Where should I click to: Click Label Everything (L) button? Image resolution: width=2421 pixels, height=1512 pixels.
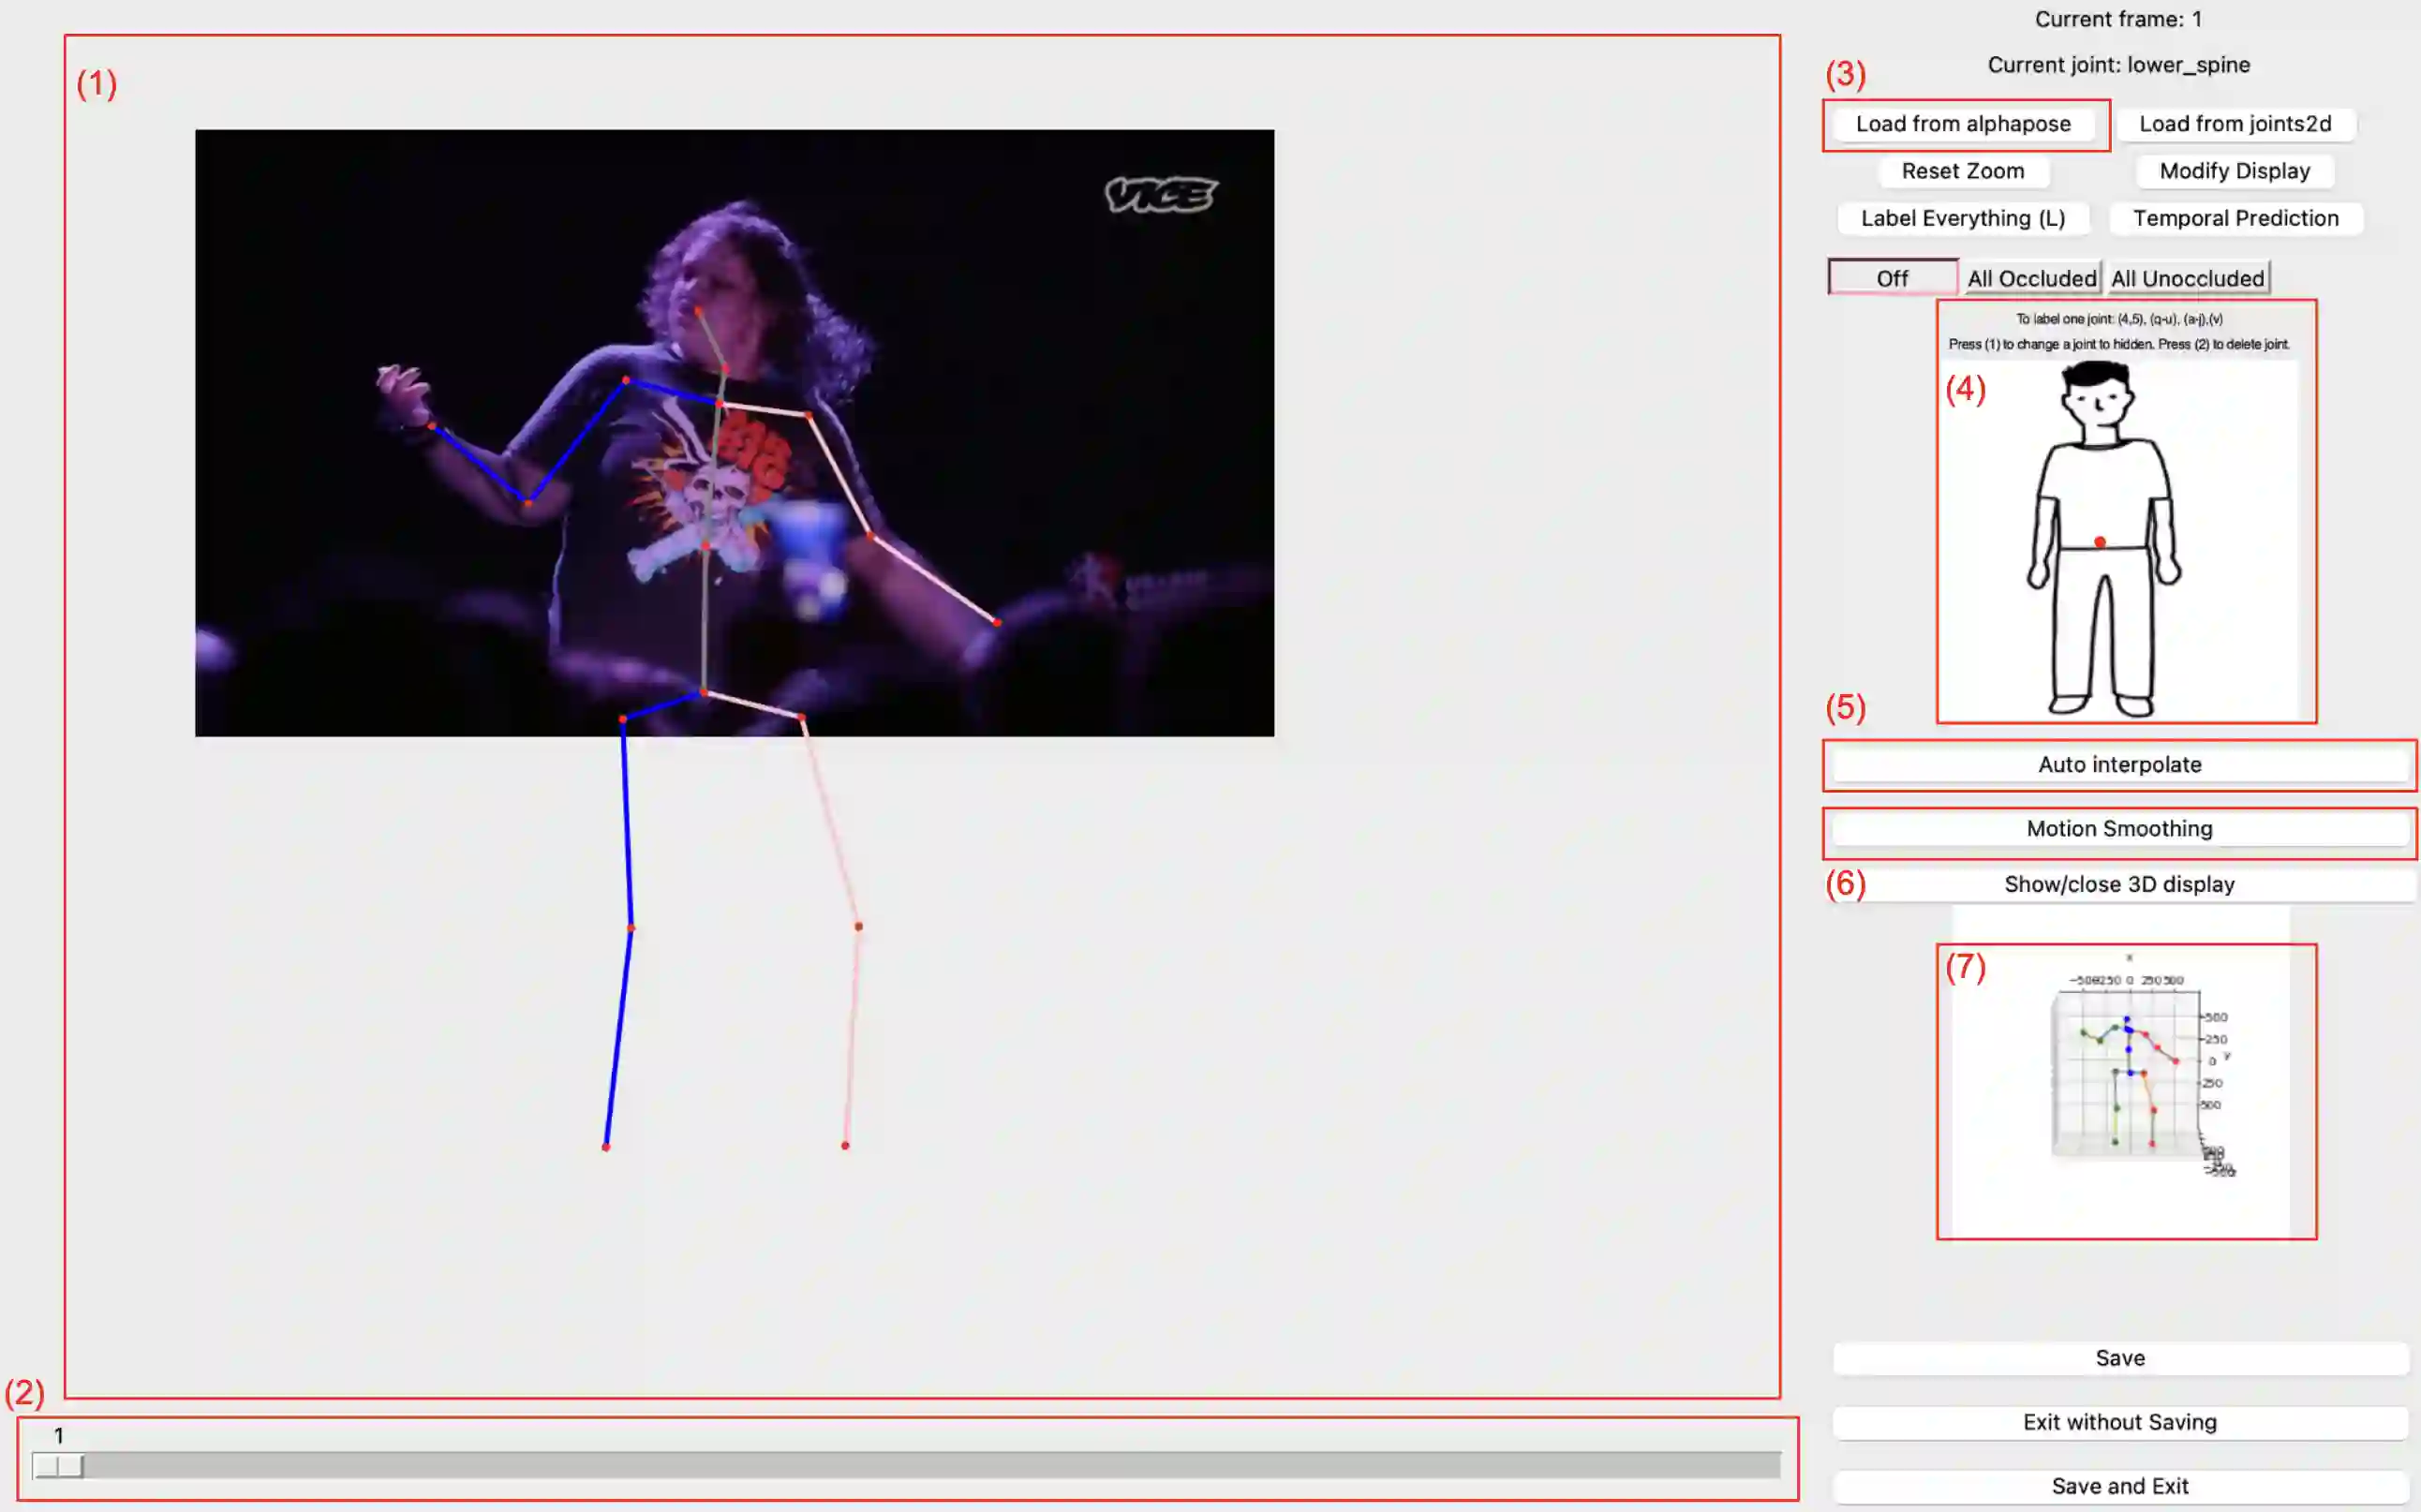[1962, 218]
